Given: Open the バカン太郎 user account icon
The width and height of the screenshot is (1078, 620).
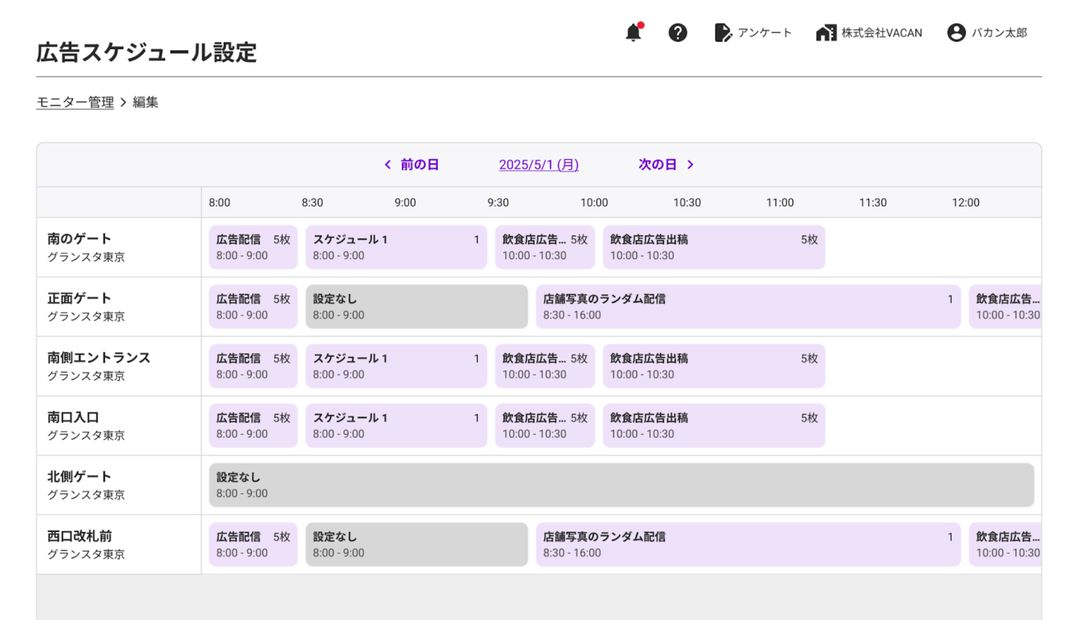Looking at the screenshot, I should pyautogui.click(x=956, y=32).
